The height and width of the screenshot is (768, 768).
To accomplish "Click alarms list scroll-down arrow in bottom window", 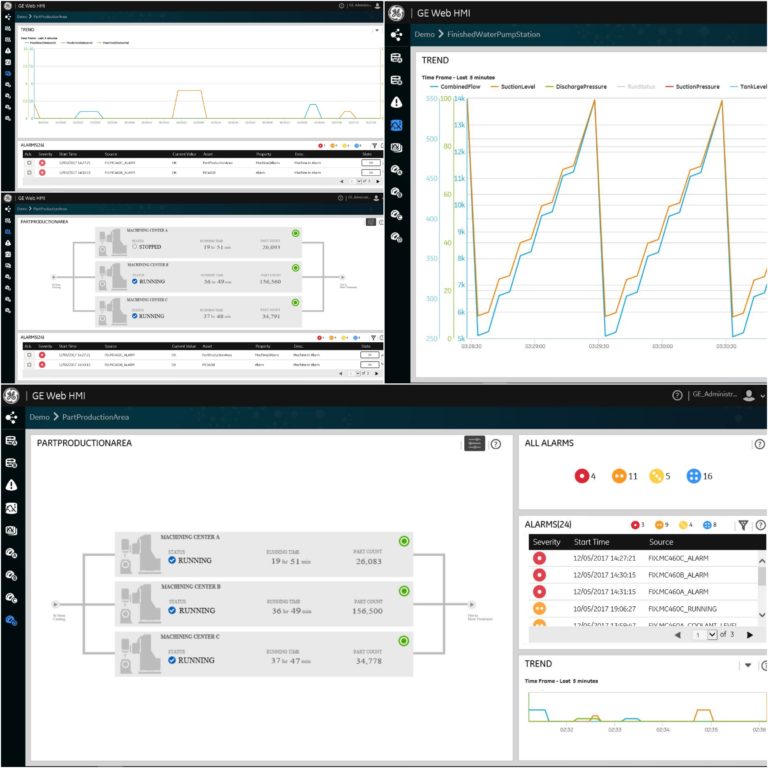I will point(762,615).
